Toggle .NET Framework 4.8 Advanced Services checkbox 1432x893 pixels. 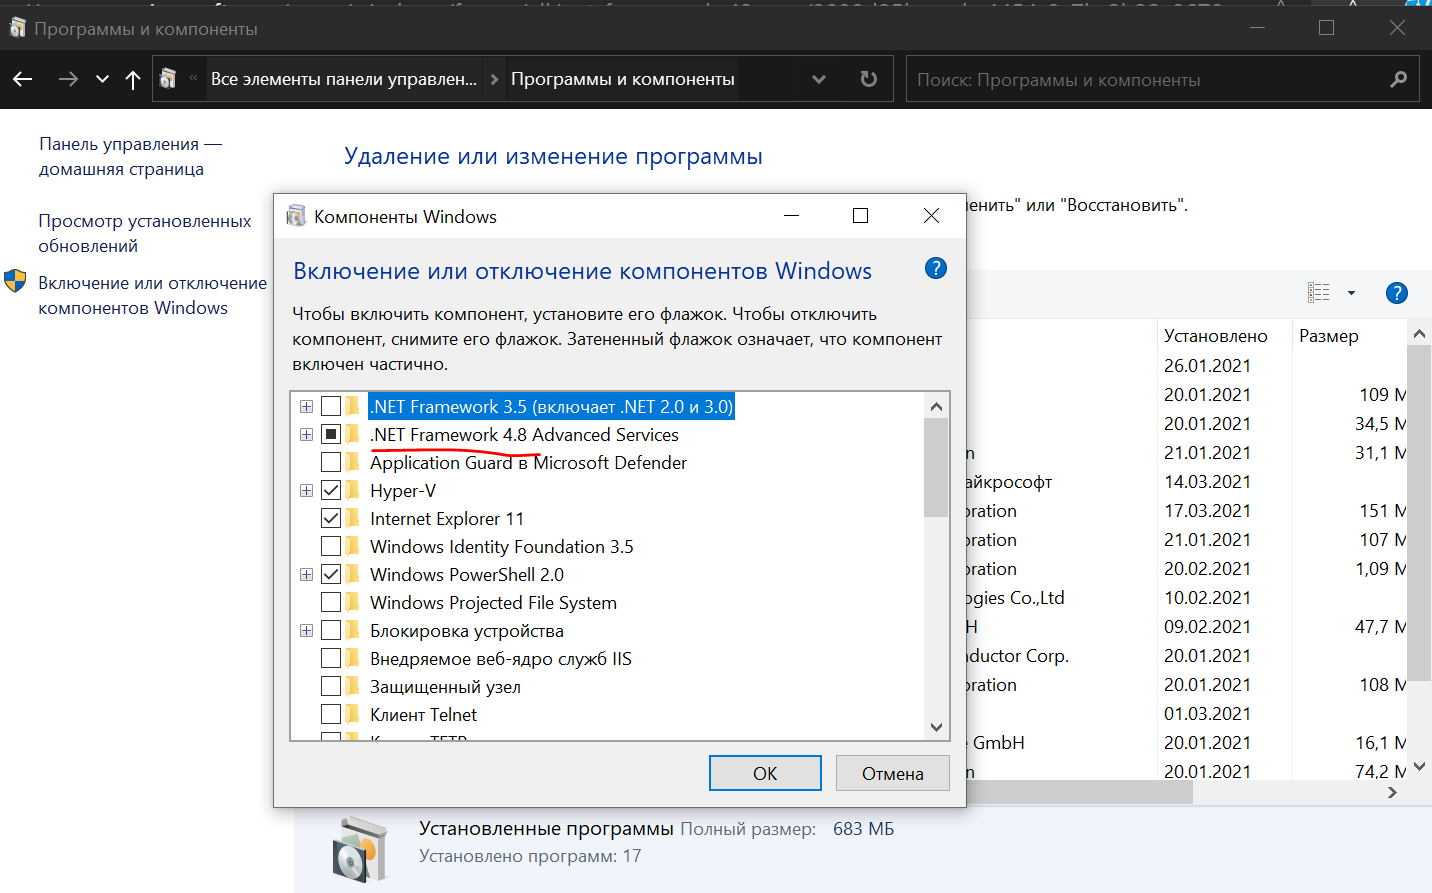[331, 435]
